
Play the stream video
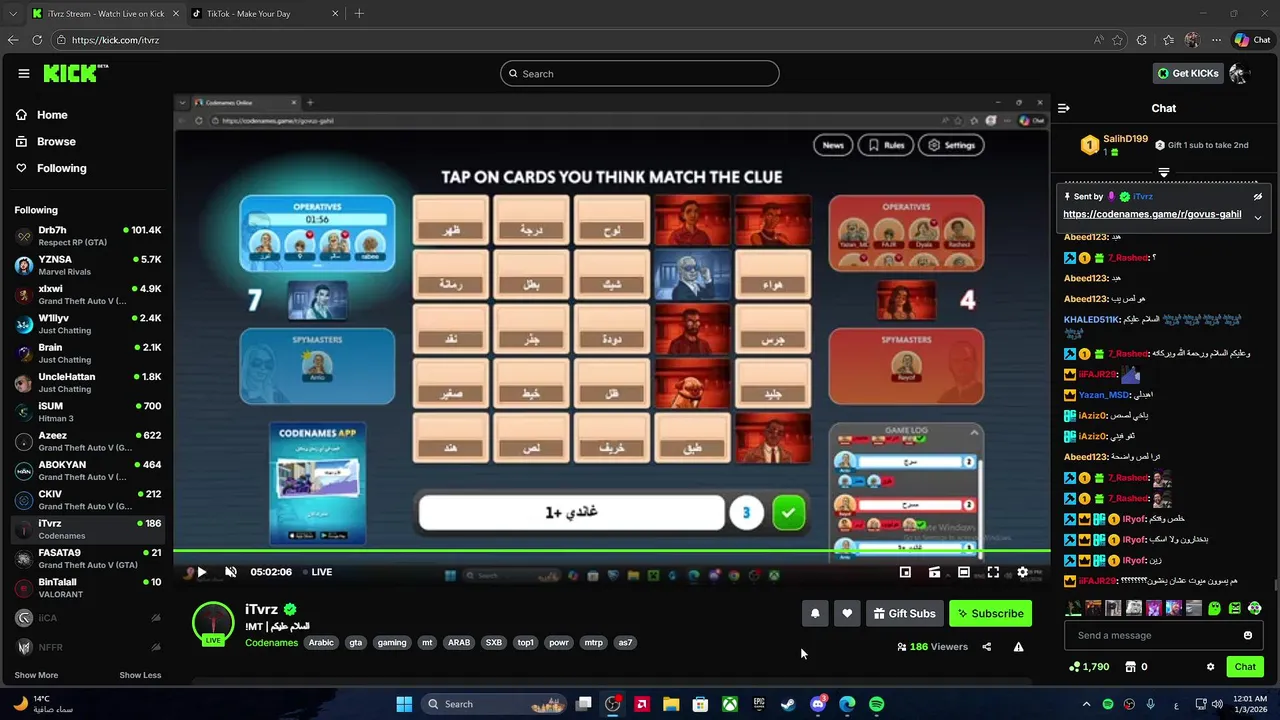click(201, 572)
